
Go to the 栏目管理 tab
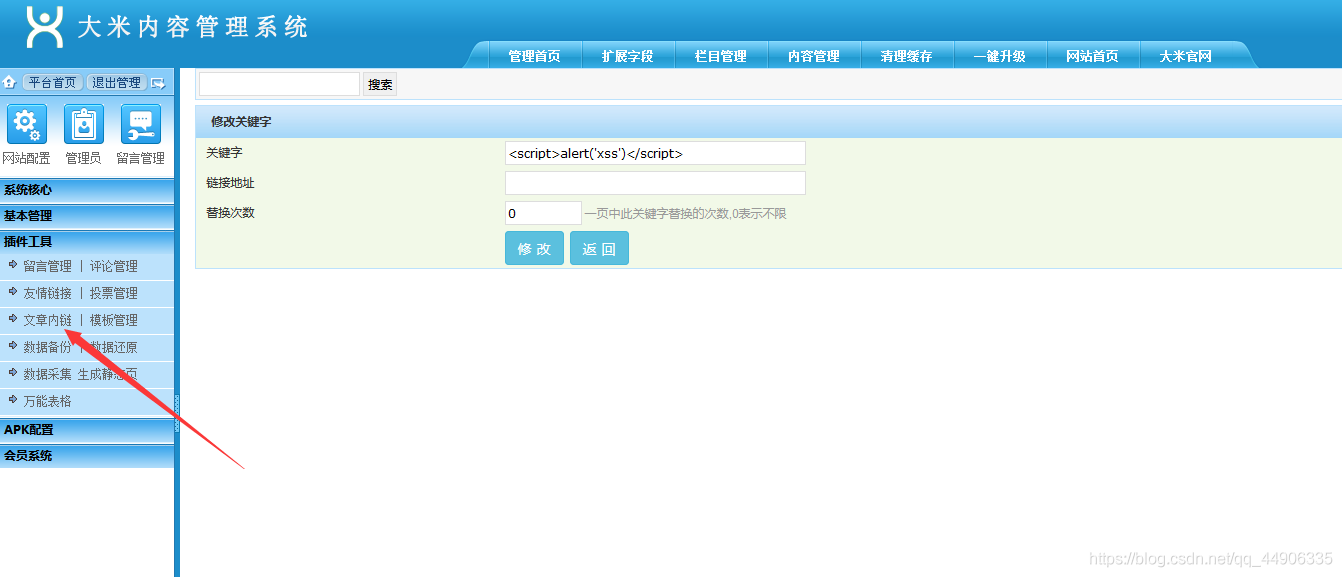click(721, 56)
